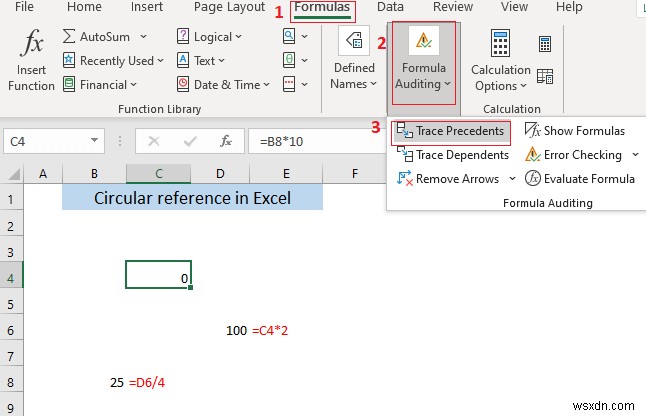Click the formula bar Enter checkmark icon
Screen dimensions: 646x416
(190, 141)
